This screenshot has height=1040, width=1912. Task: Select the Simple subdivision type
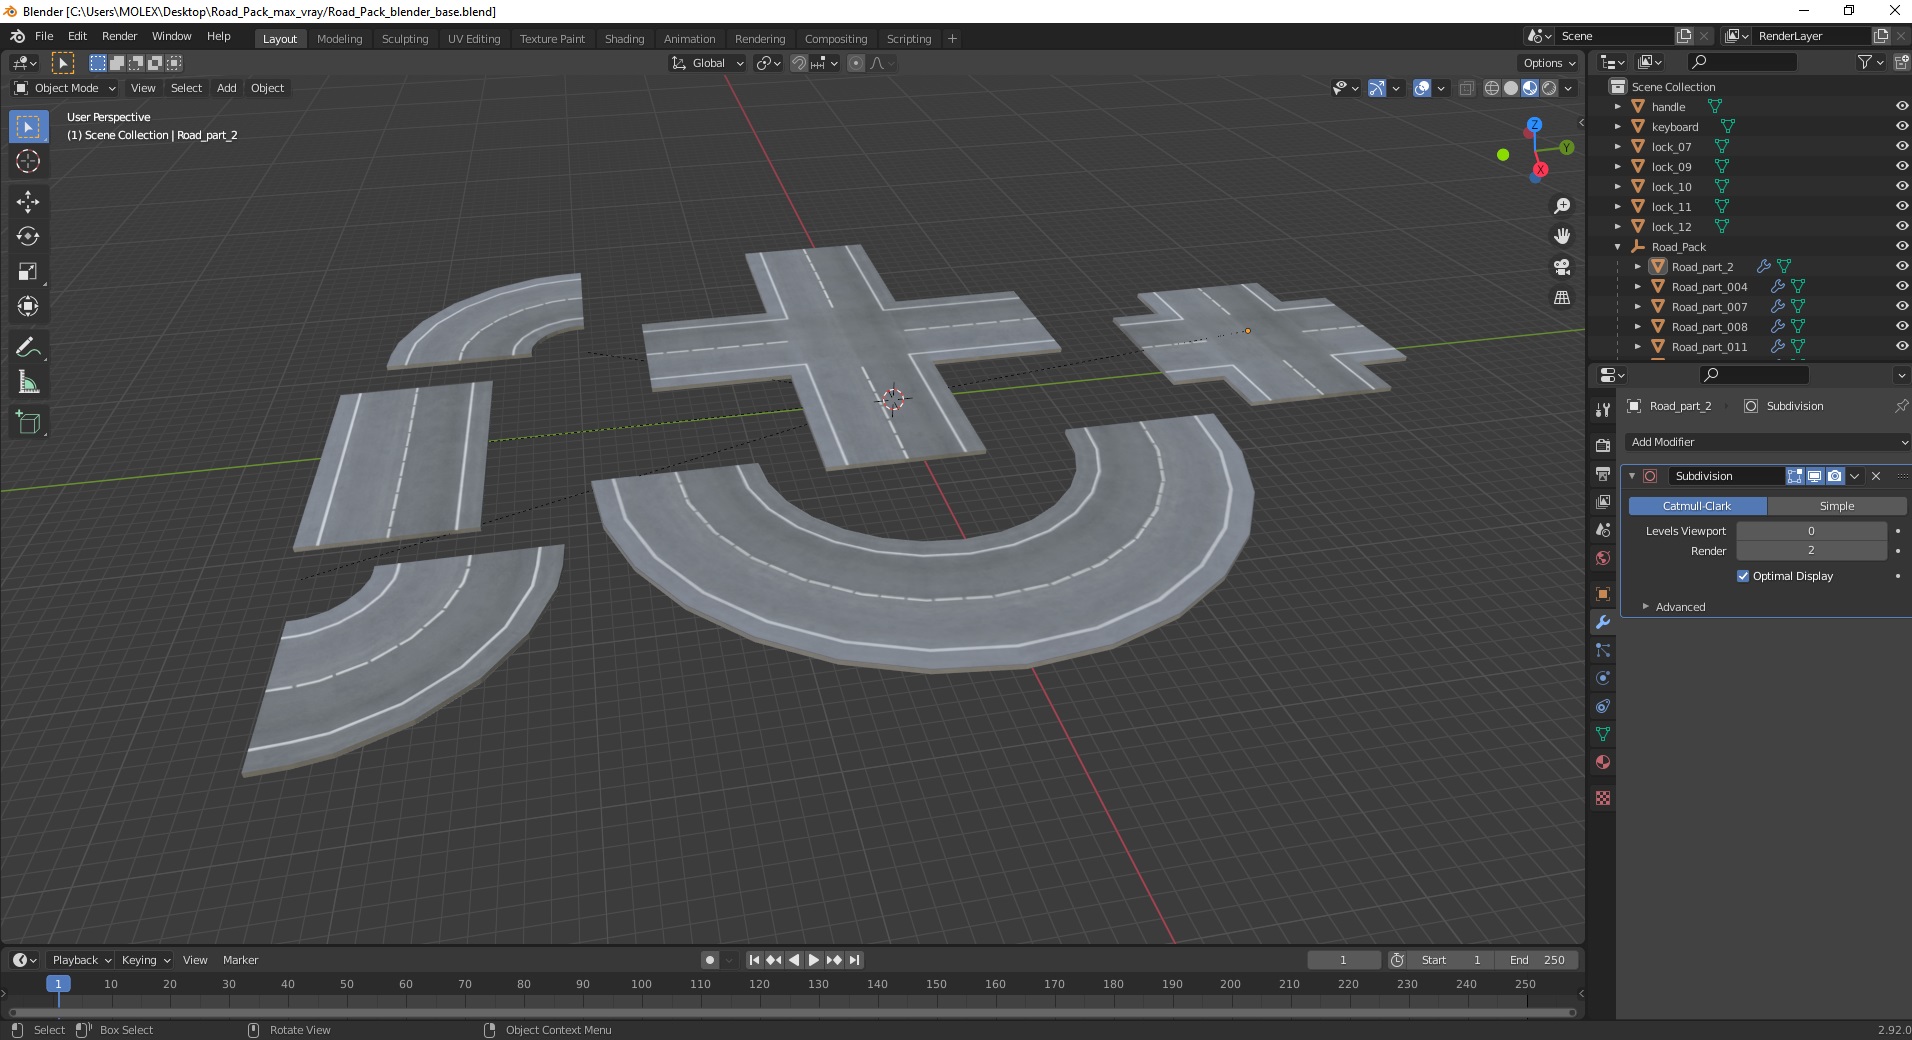(x=1837, y=506)
